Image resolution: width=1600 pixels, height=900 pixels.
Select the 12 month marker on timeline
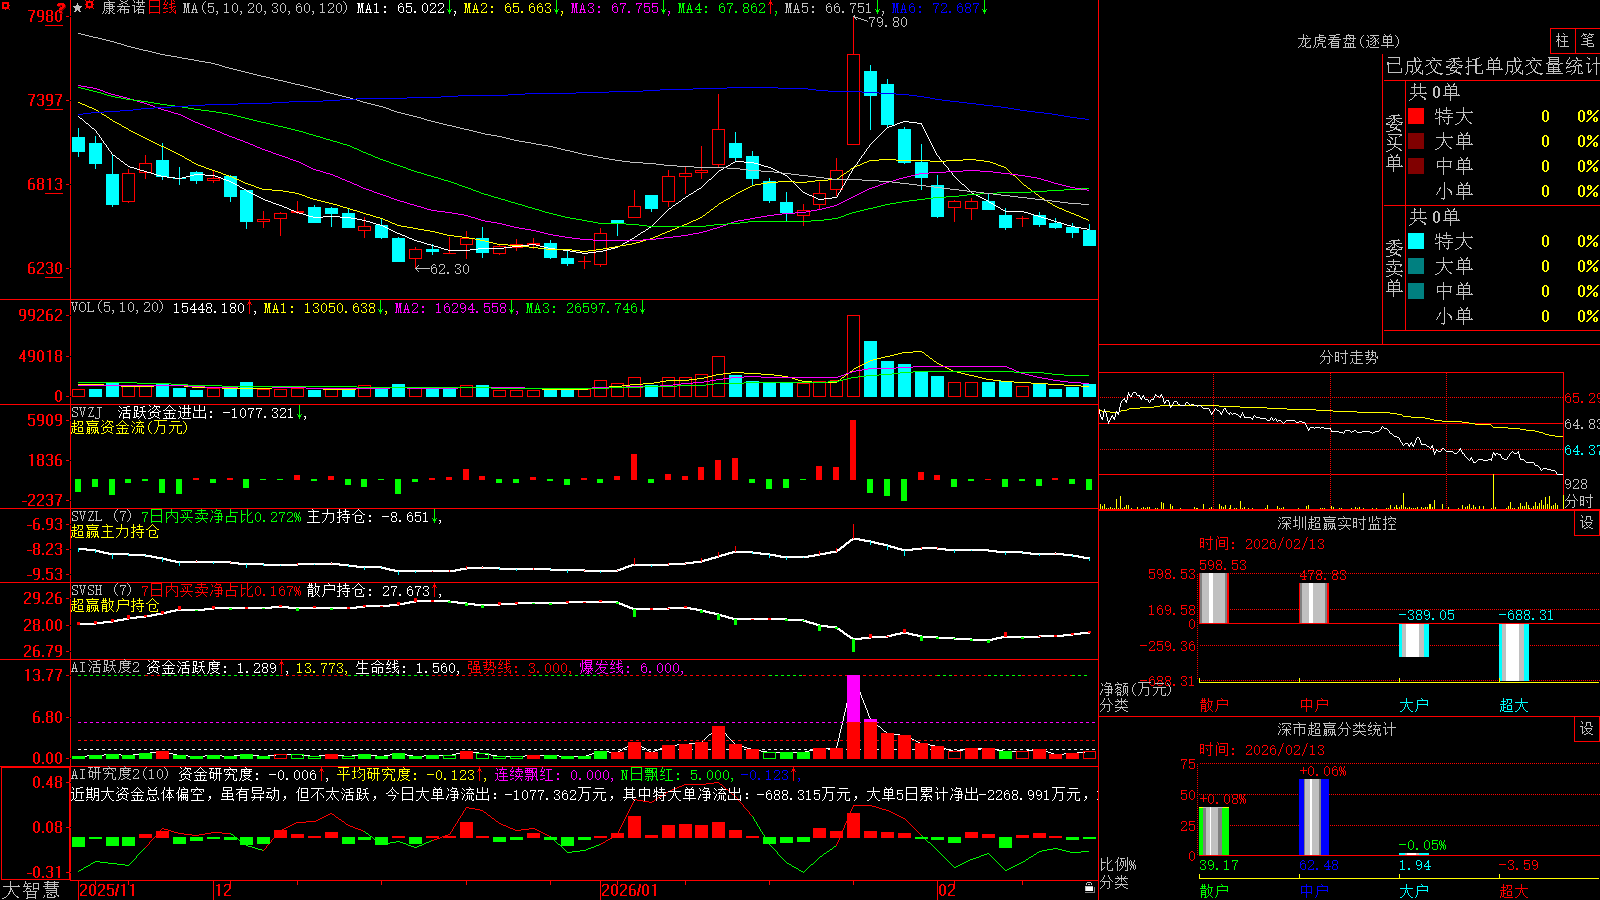[x=223, y=890]
